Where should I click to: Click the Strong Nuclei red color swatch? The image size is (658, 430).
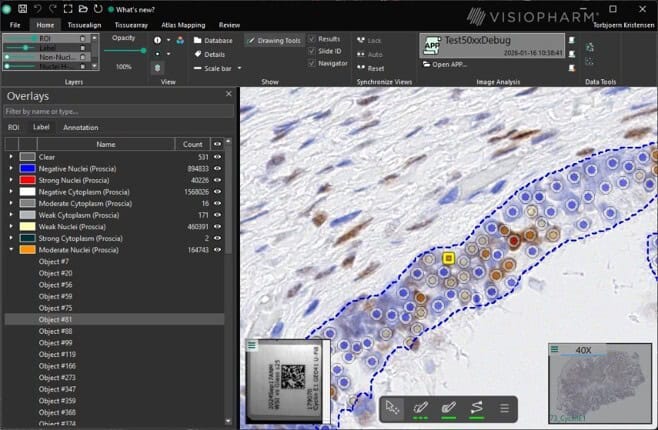click(x=27, y=180)
